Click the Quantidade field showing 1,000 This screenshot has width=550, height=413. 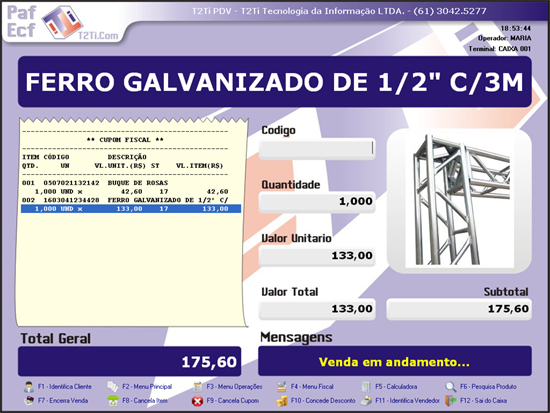[x=317, y=202]
